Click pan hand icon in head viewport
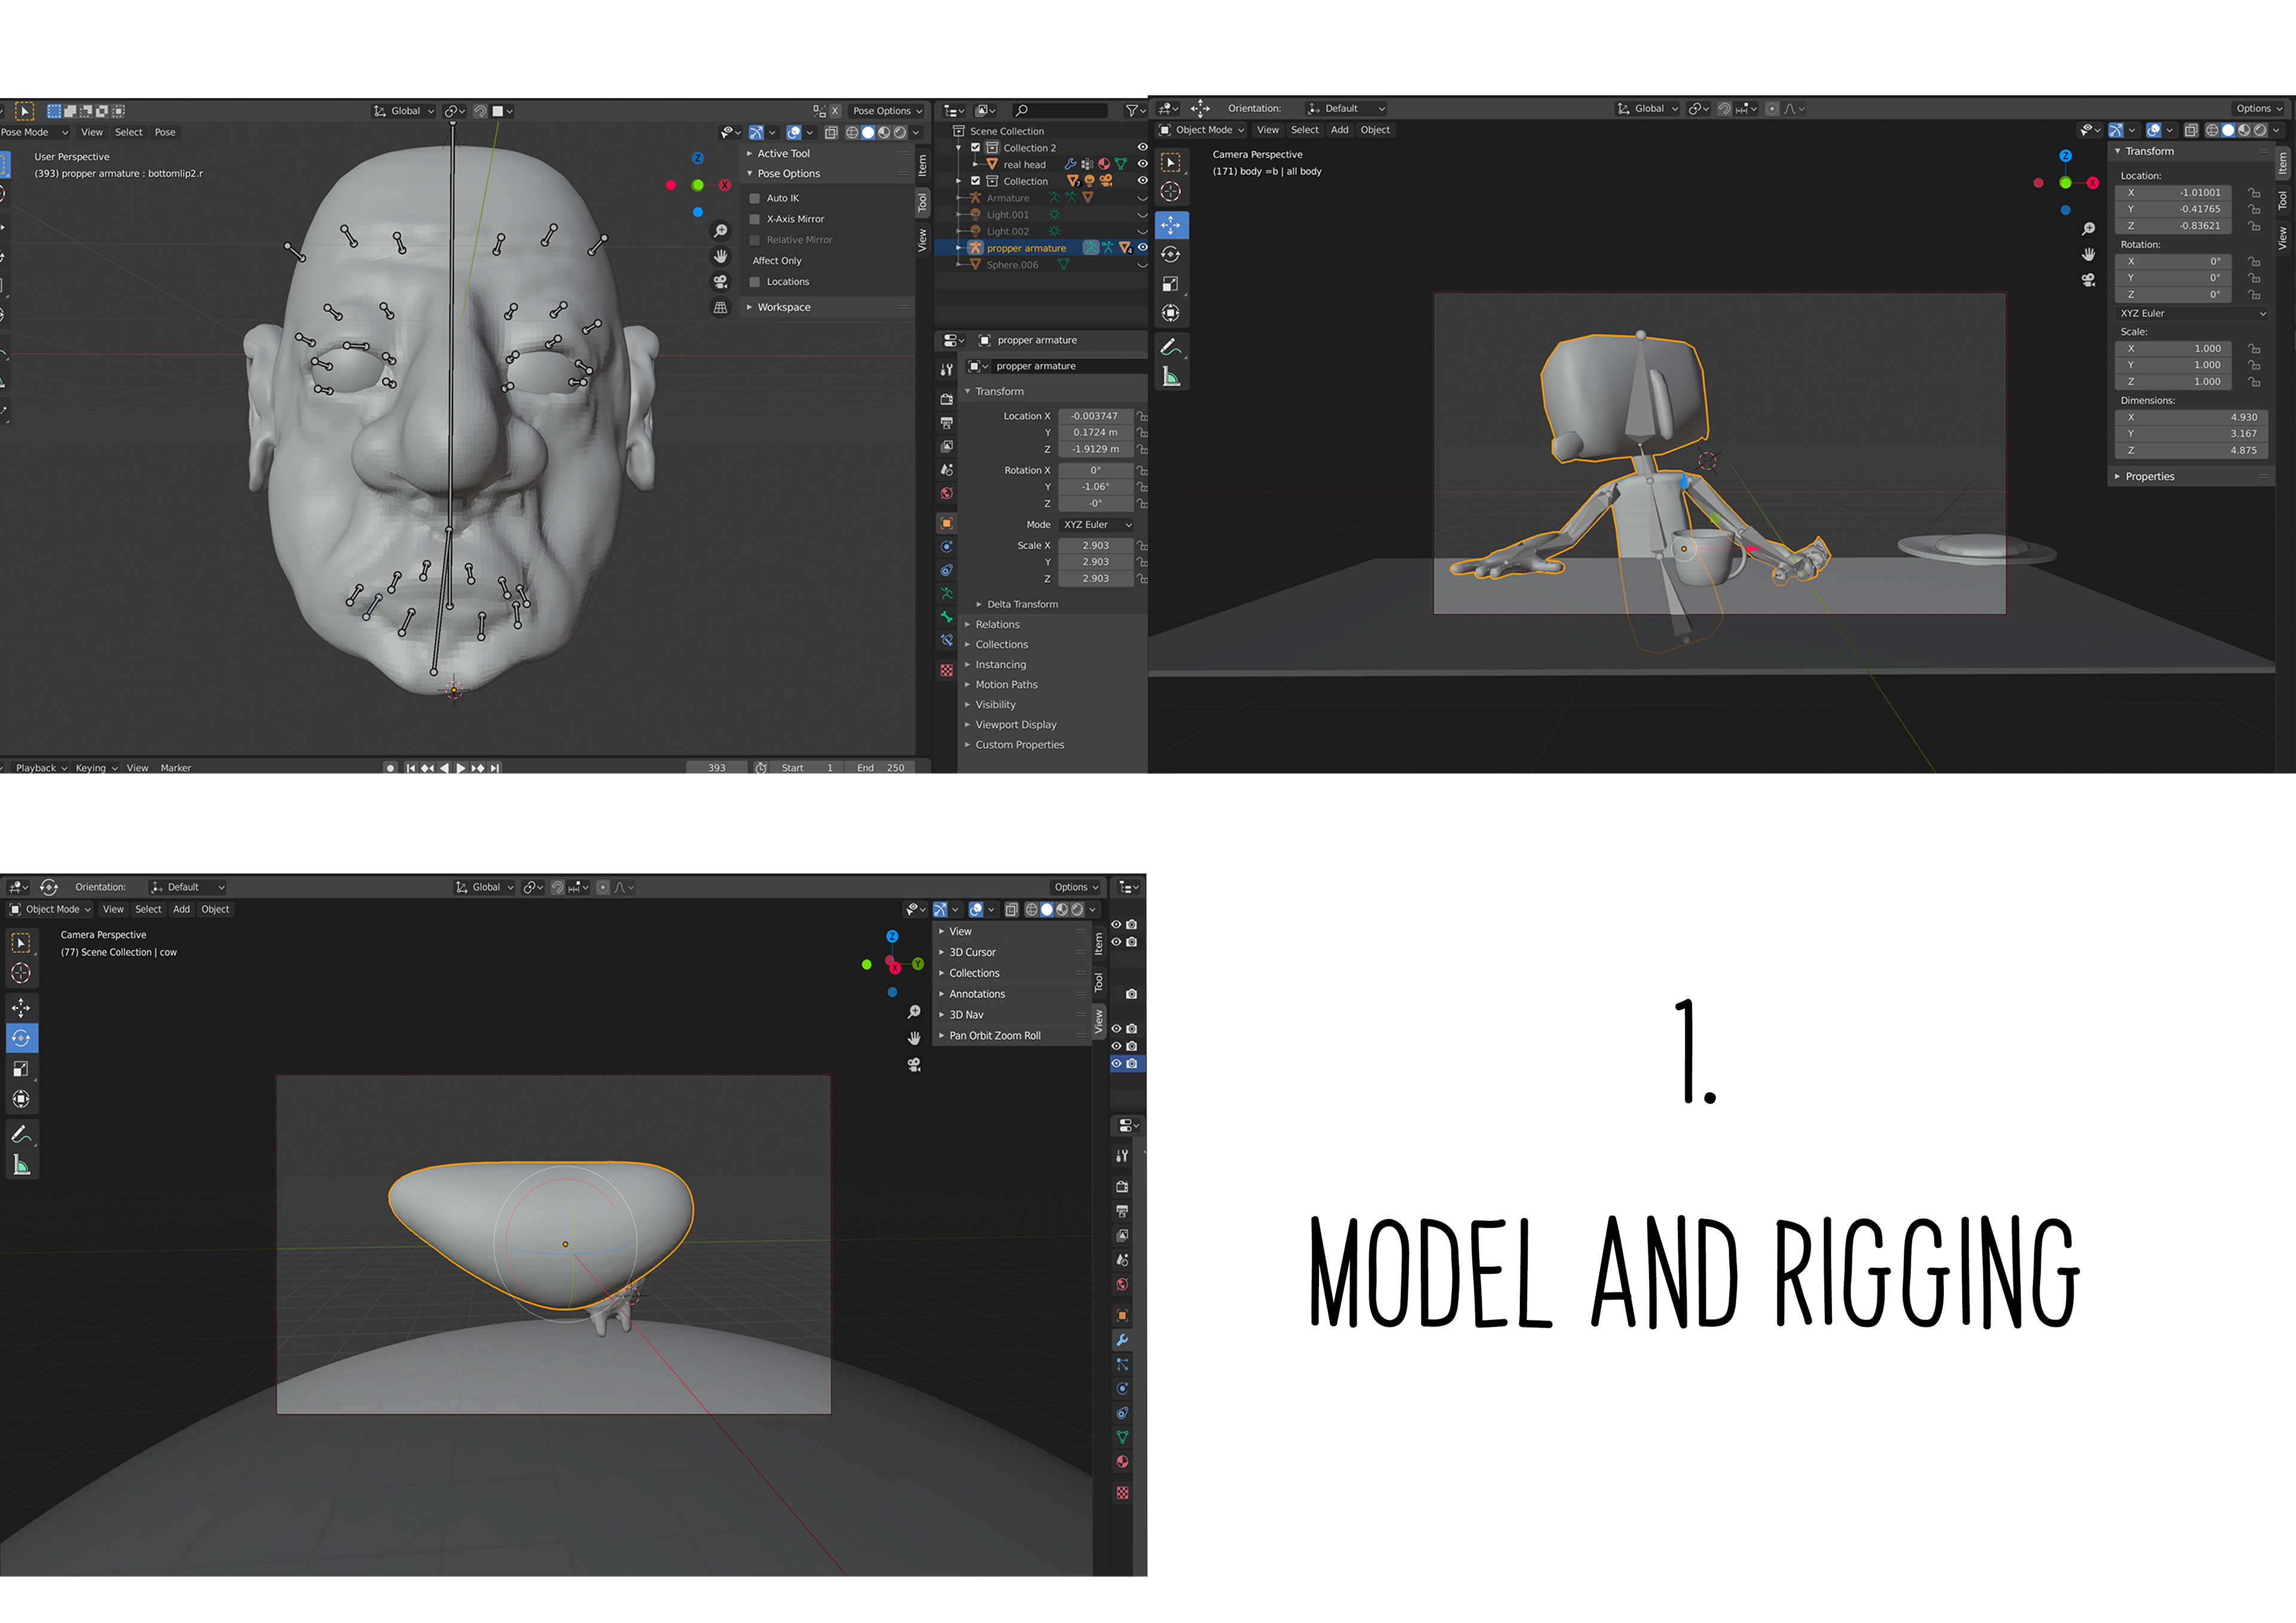Screen dimensions: 2296x1623 click(720, 256)
